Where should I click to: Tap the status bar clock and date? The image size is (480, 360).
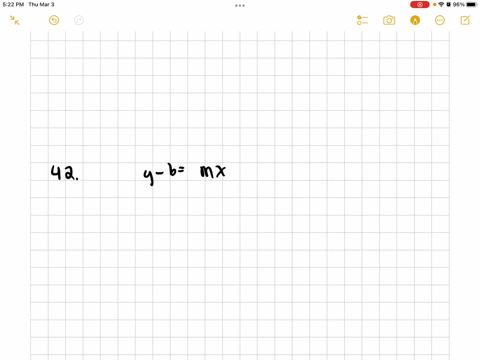pos(28,5)
